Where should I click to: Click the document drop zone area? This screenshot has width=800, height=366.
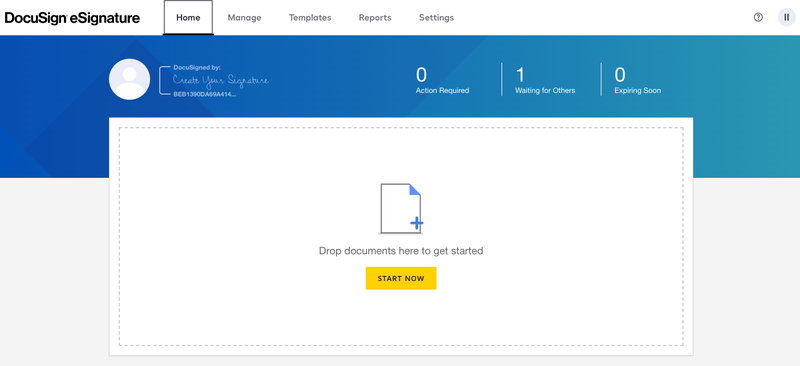point(401,236)
